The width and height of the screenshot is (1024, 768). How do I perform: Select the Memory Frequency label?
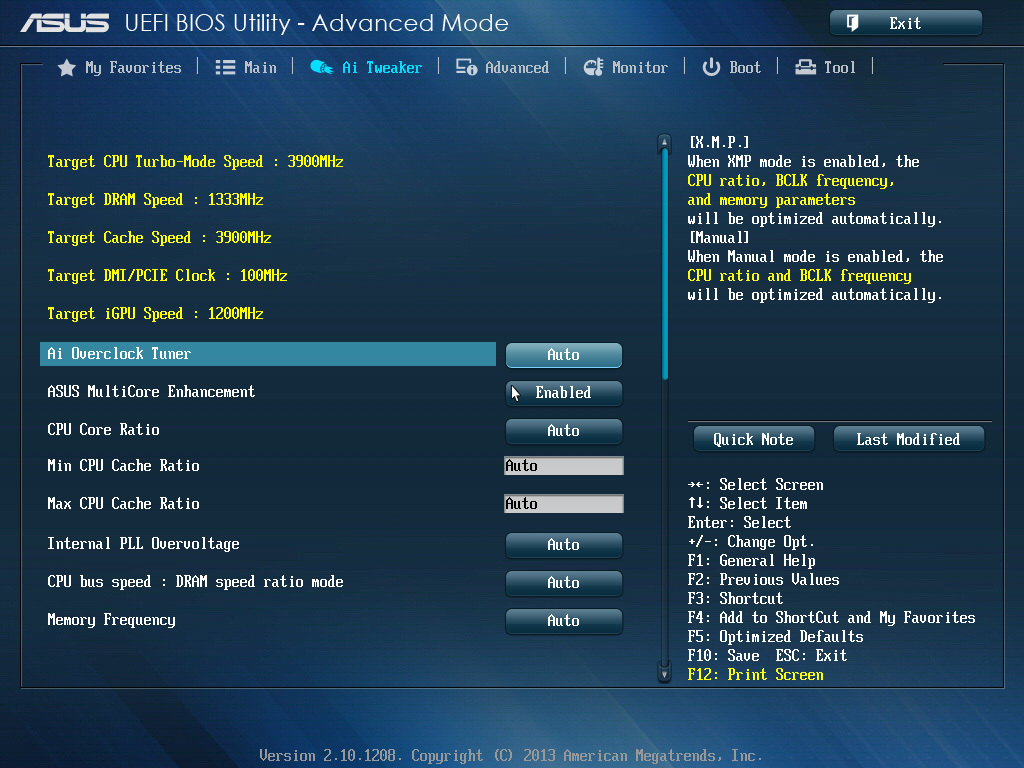(x=111, y=620)
